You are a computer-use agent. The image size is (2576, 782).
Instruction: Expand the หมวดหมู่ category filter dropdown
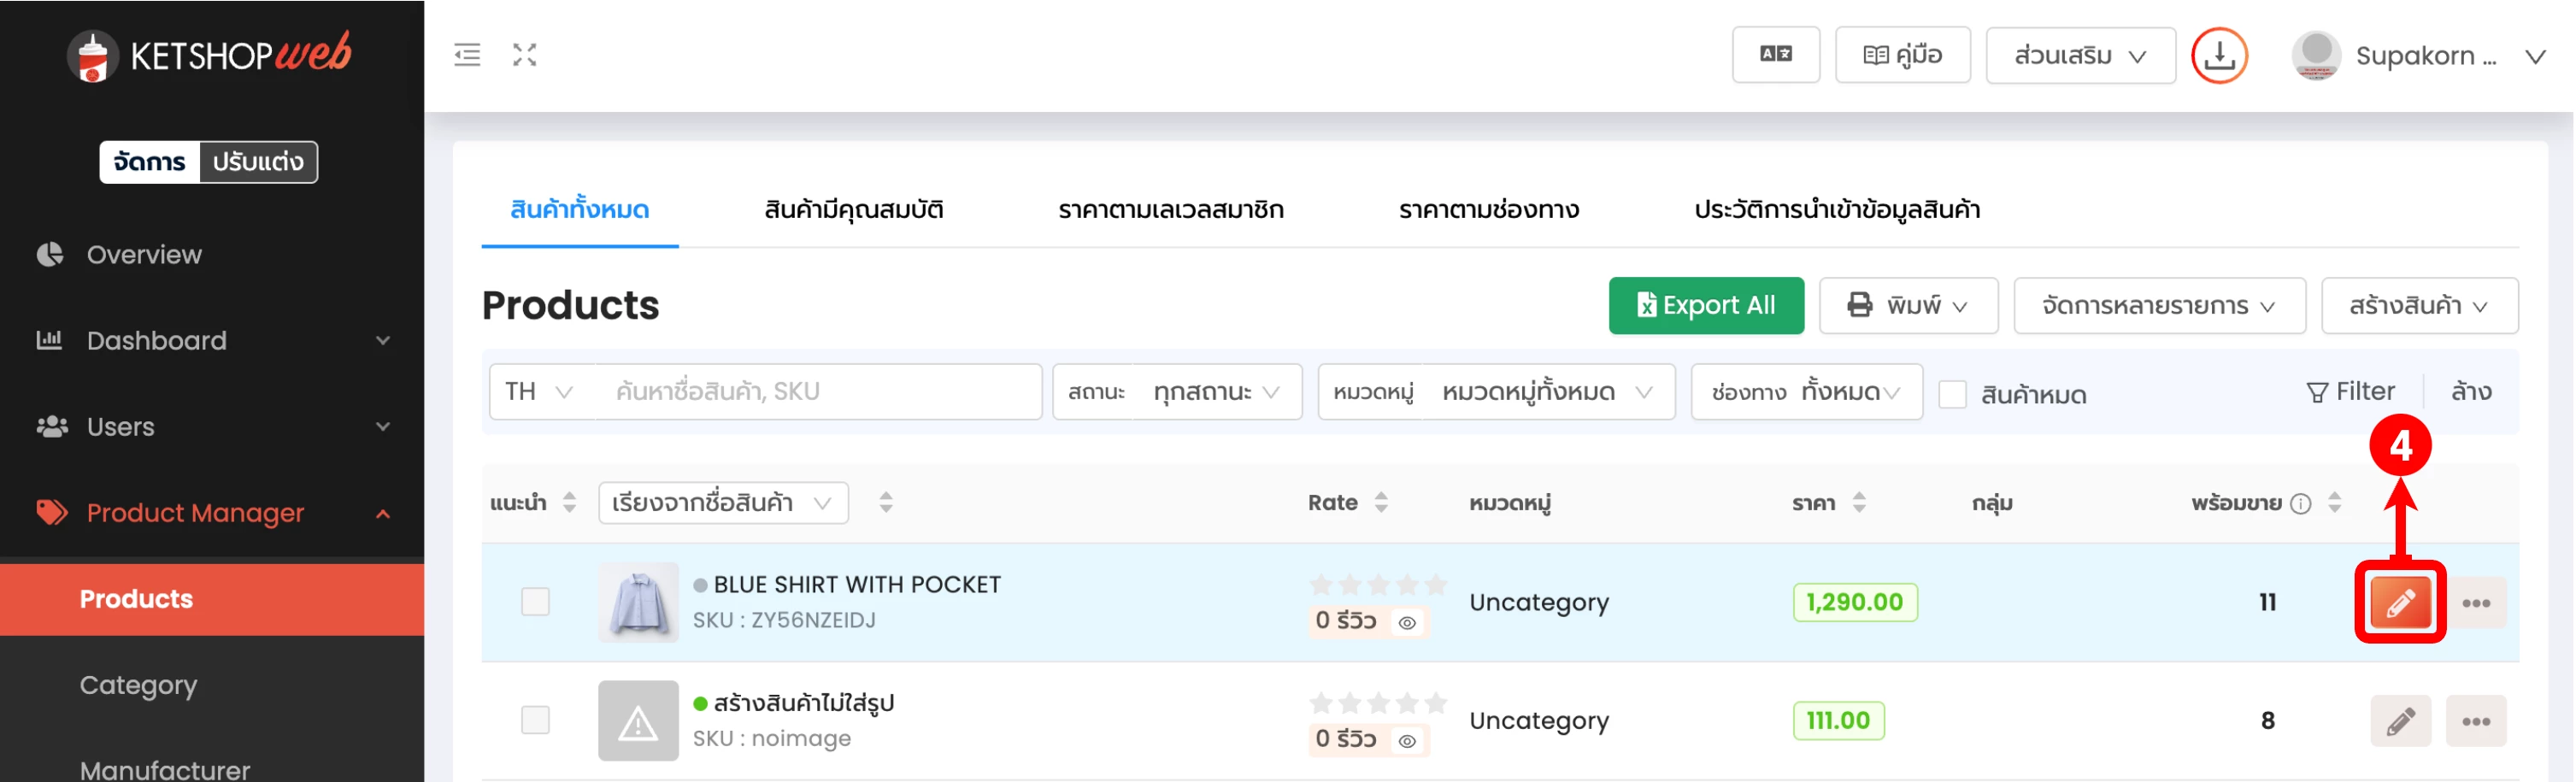(1495, 392)
